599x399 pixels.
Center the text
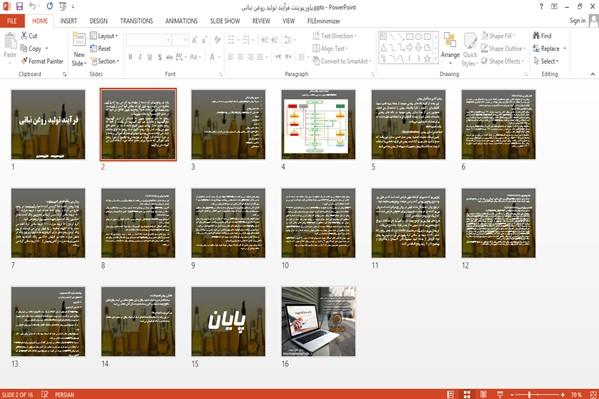[x=241, y=57]
